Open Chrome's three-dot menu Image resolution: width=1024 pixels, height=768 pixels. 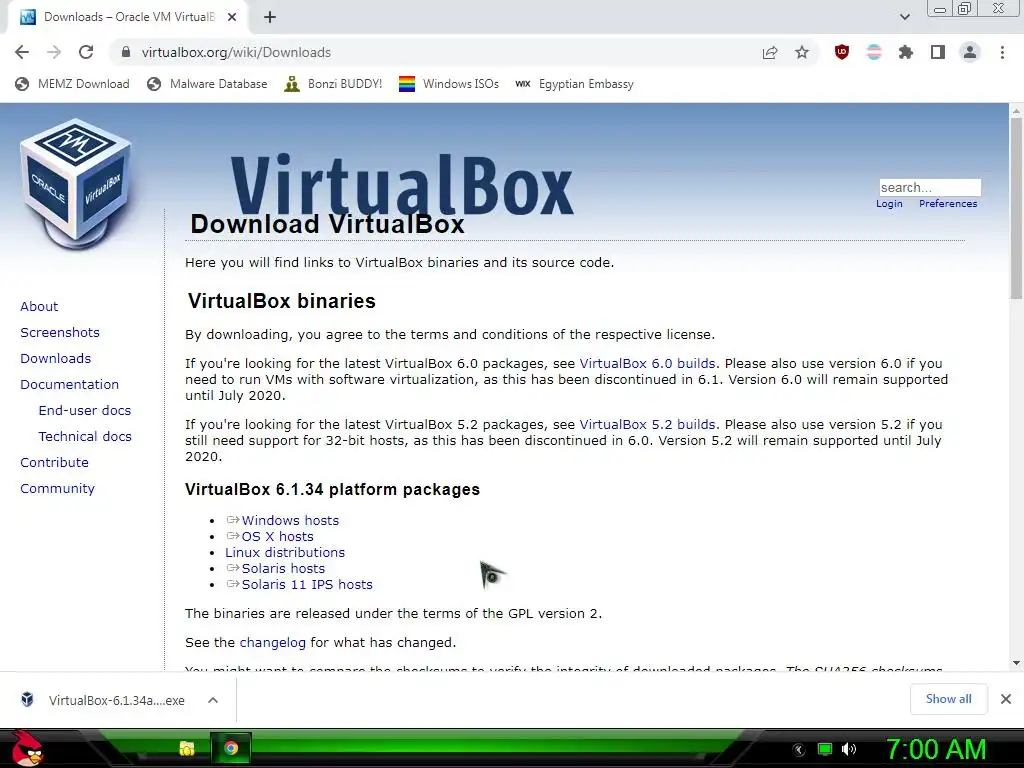(x=1002, y=52)
